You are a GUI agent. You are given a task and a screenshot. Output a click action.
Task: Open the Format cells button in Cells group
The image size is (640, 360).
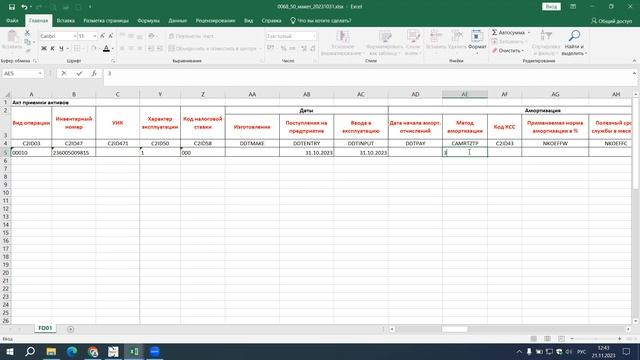click(477, 42)
